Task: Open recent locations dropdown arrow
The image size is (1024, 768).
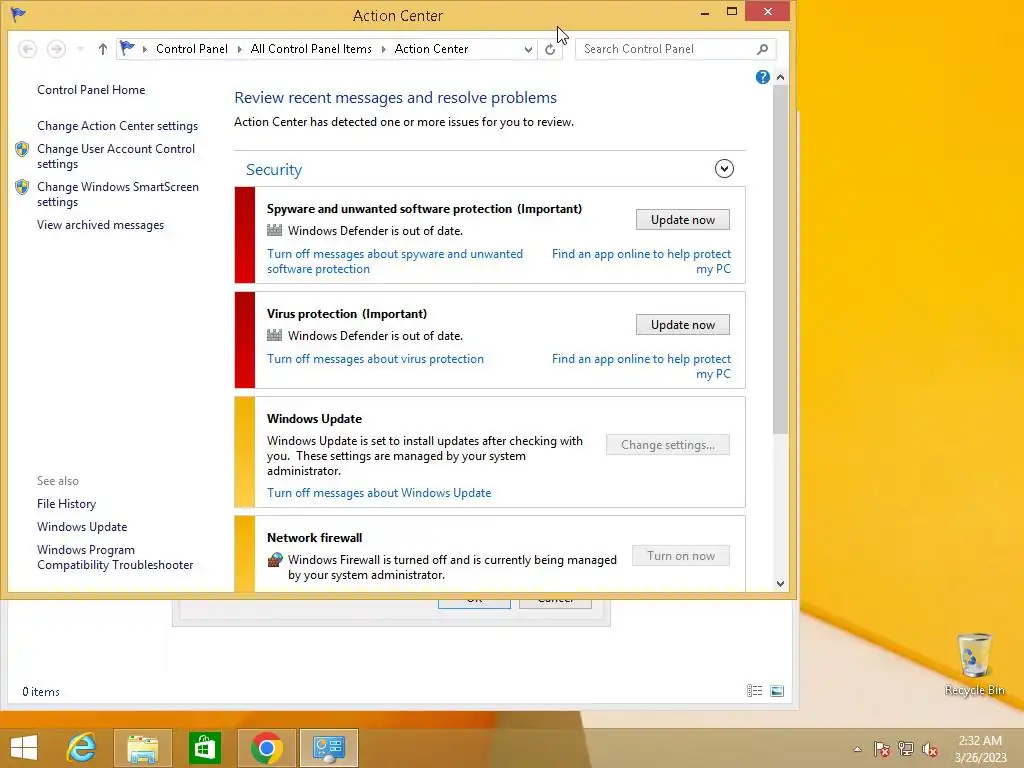Action: (80, 49)
